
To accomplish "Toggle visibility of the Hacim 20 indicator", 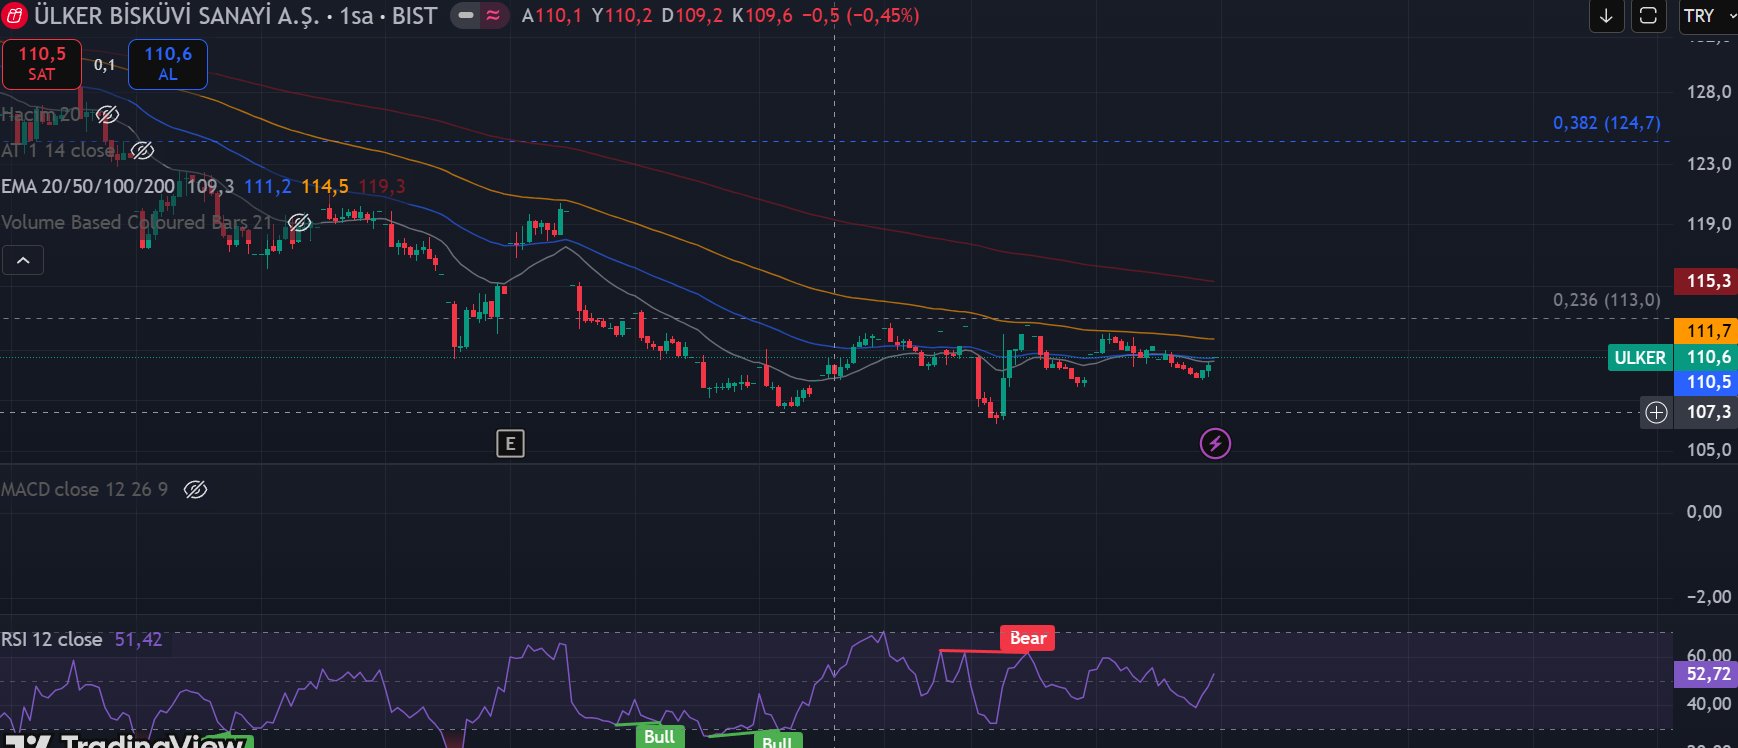I will 107,114.
